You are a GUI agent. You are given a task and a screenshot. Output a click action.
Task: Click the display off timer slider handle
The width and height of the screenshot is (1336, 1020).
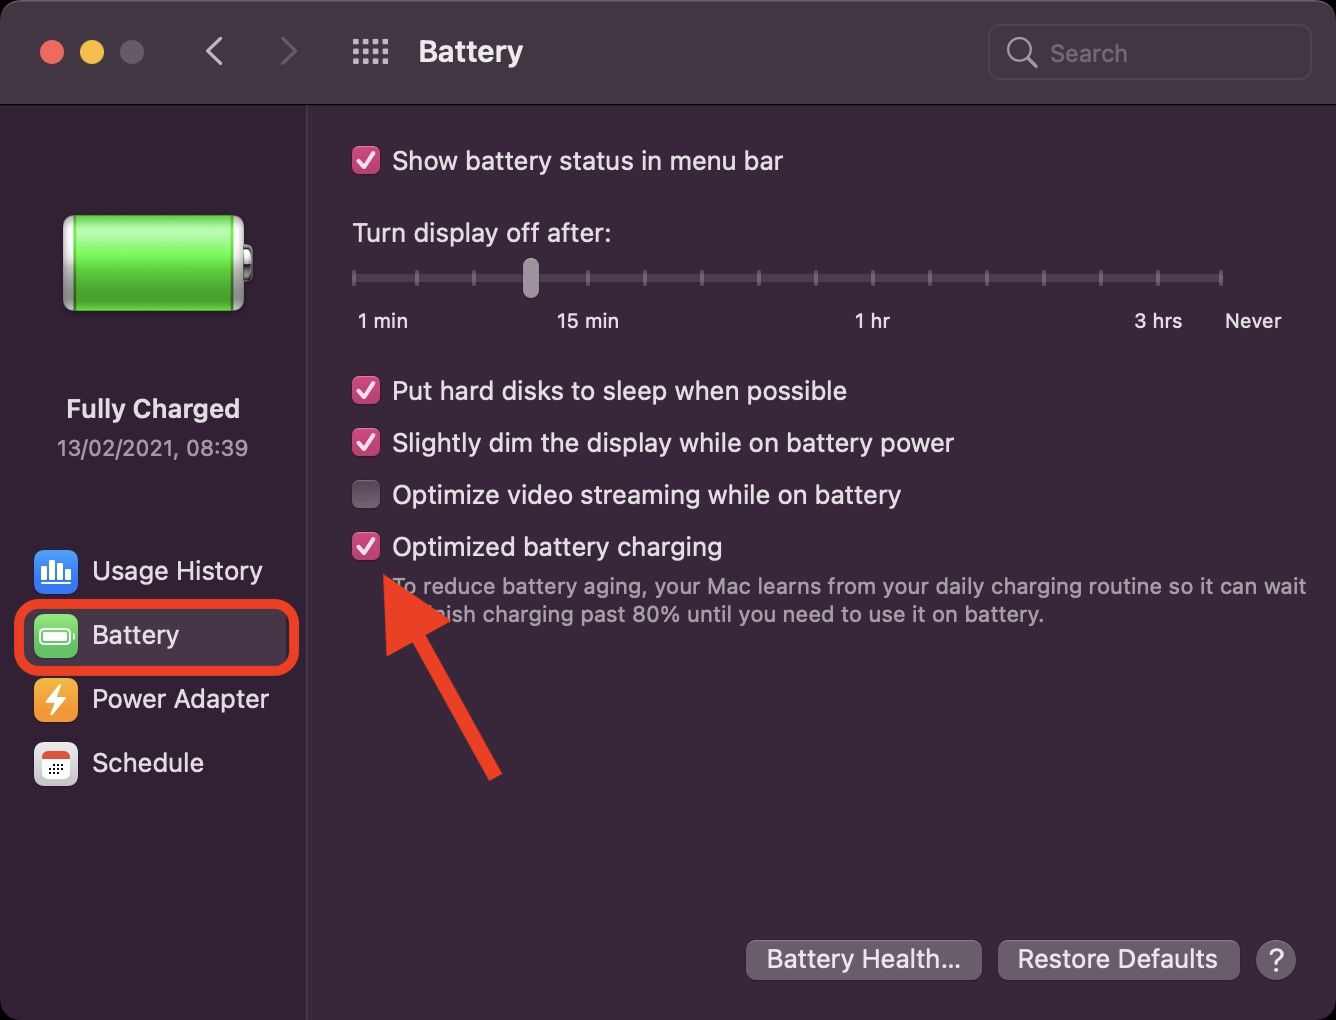[x=530, y=279]
